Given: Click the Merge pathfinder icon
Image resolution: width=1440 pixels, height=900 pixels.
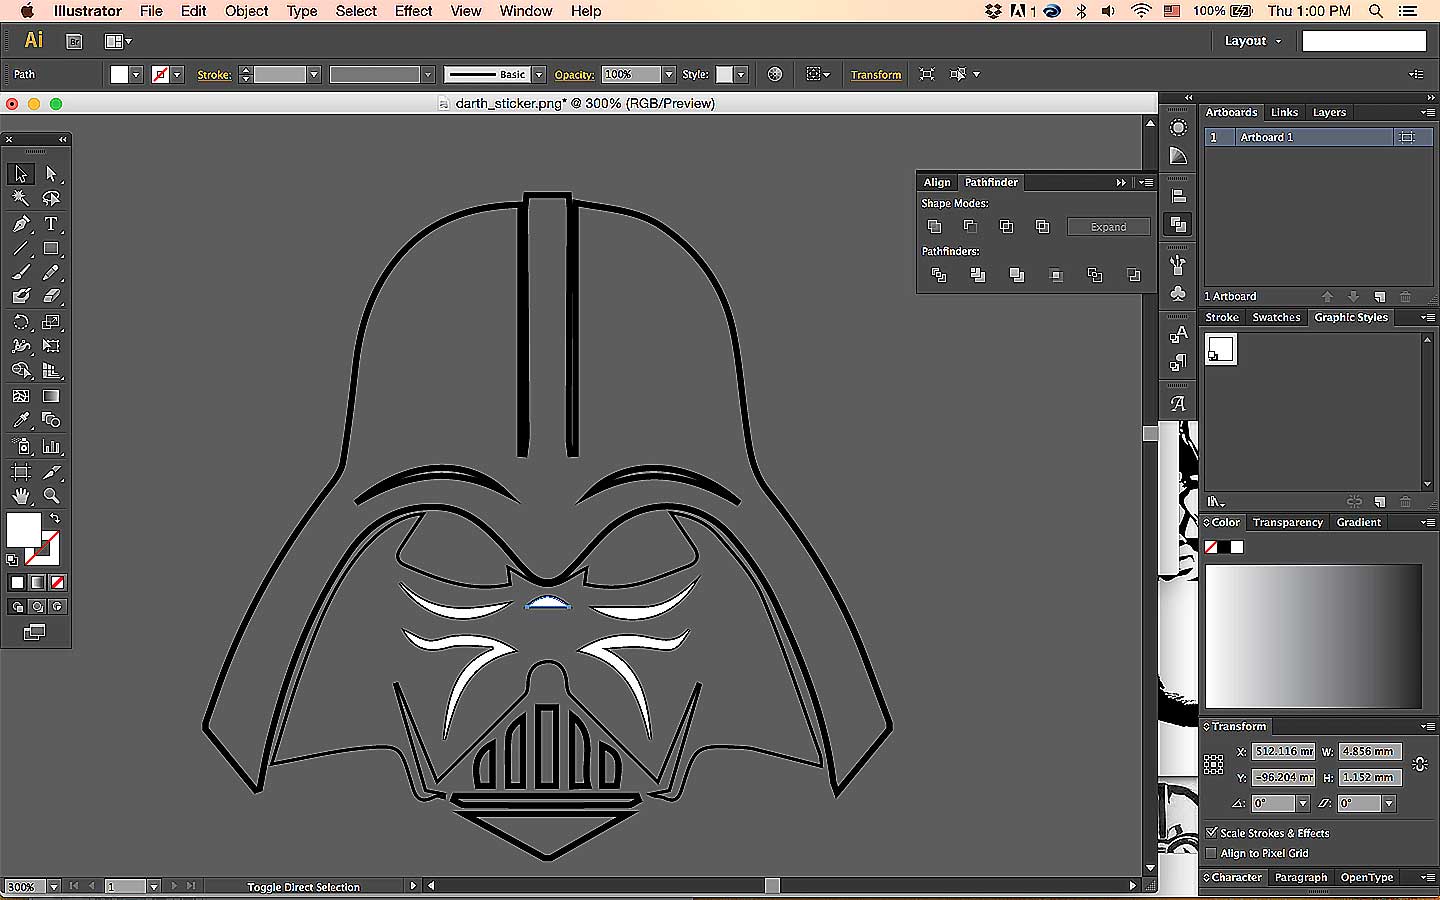Looking at the screenshot, I should (1016, 275).
